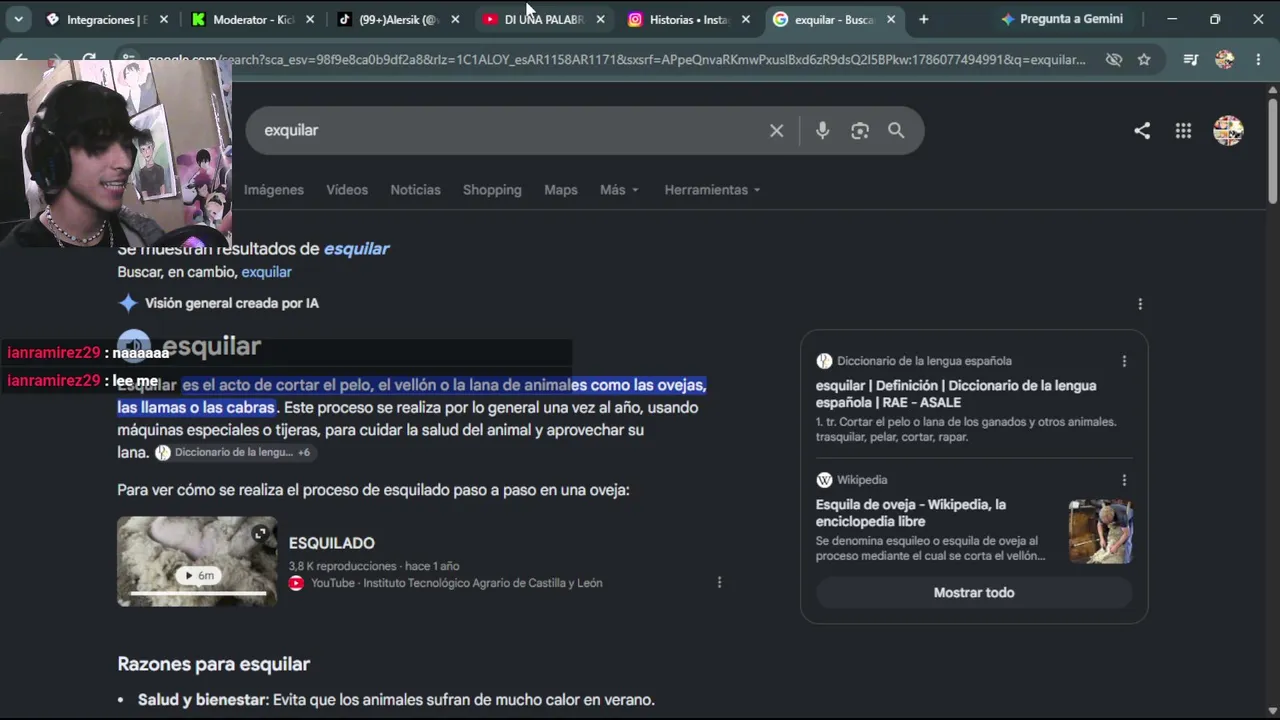The height and width of the screenshot is (720, 1280).
Task: Switch to the TikTok Alersik tab
Action: pos(399,19)
